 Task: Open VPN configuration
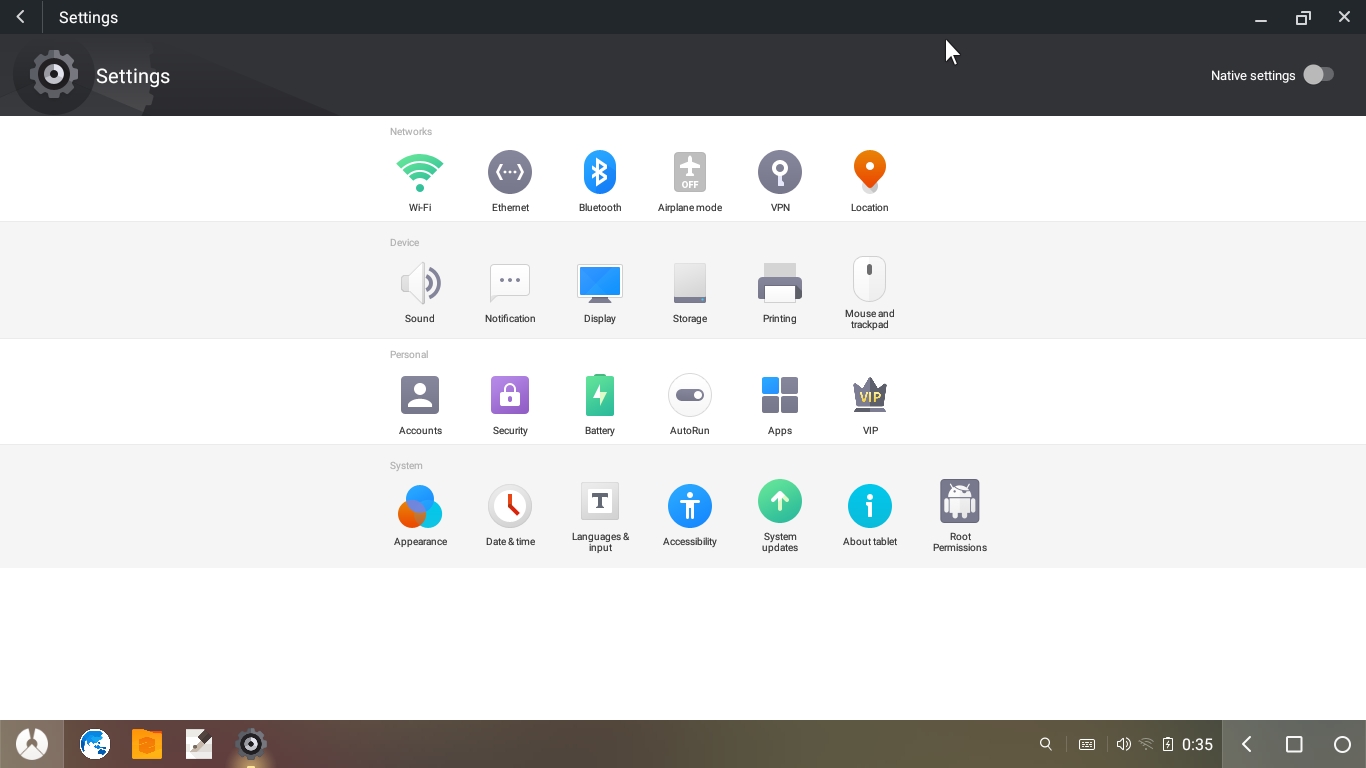[x=780, y=174]
